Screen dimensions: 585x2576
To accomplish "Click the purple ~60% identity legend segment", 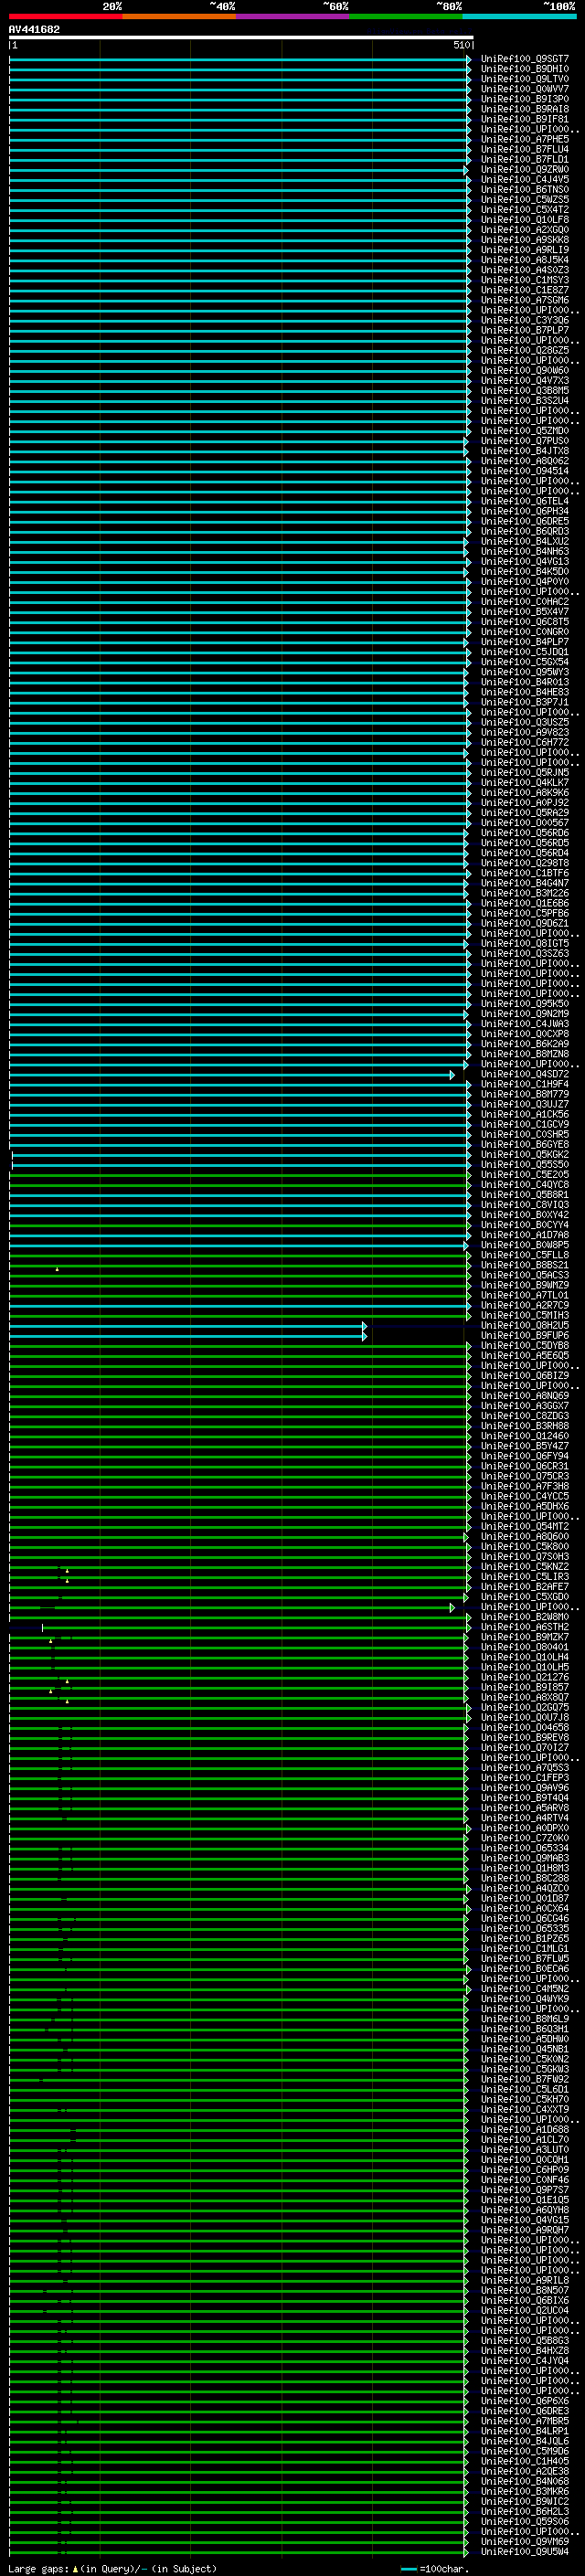I will (x=292, y=16).
